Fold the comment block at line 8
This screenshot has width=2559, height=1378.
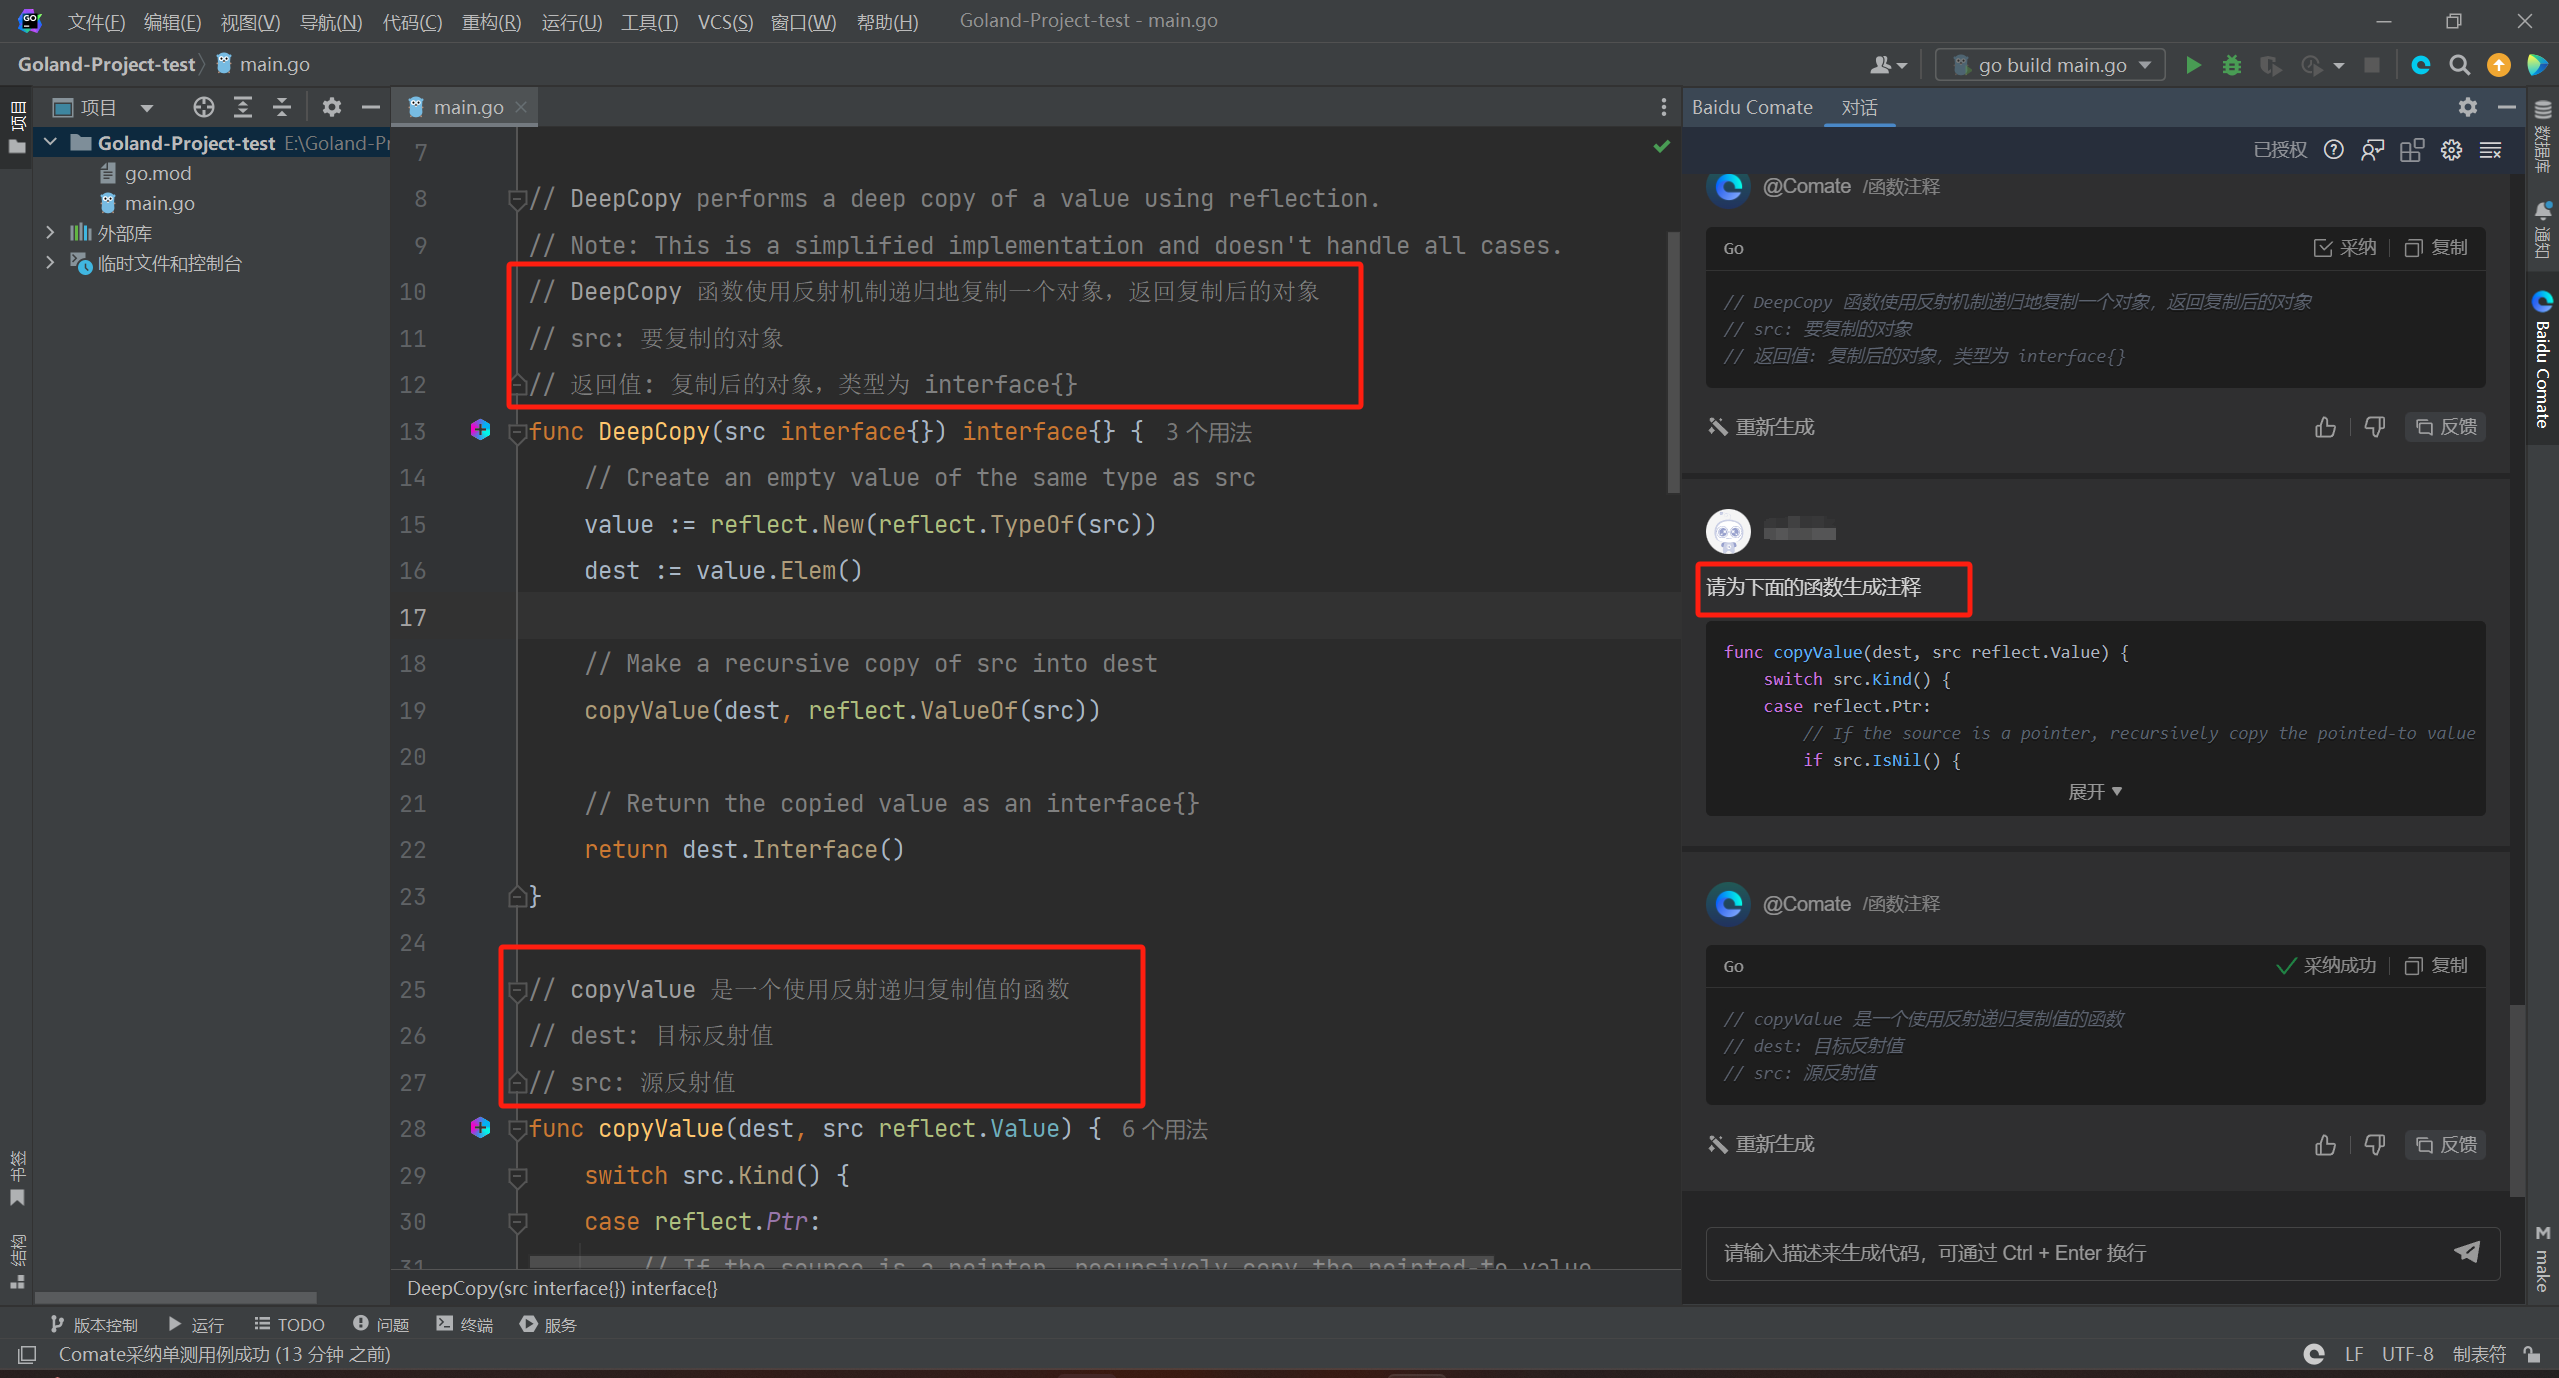(x=517, y=200)
